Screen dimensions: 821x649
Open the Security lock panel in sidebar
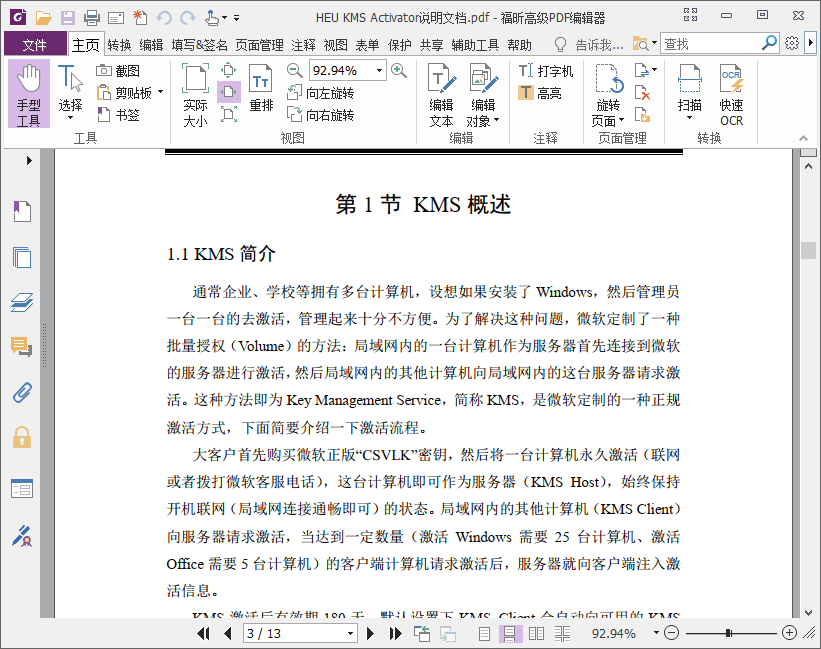(22, 438)
